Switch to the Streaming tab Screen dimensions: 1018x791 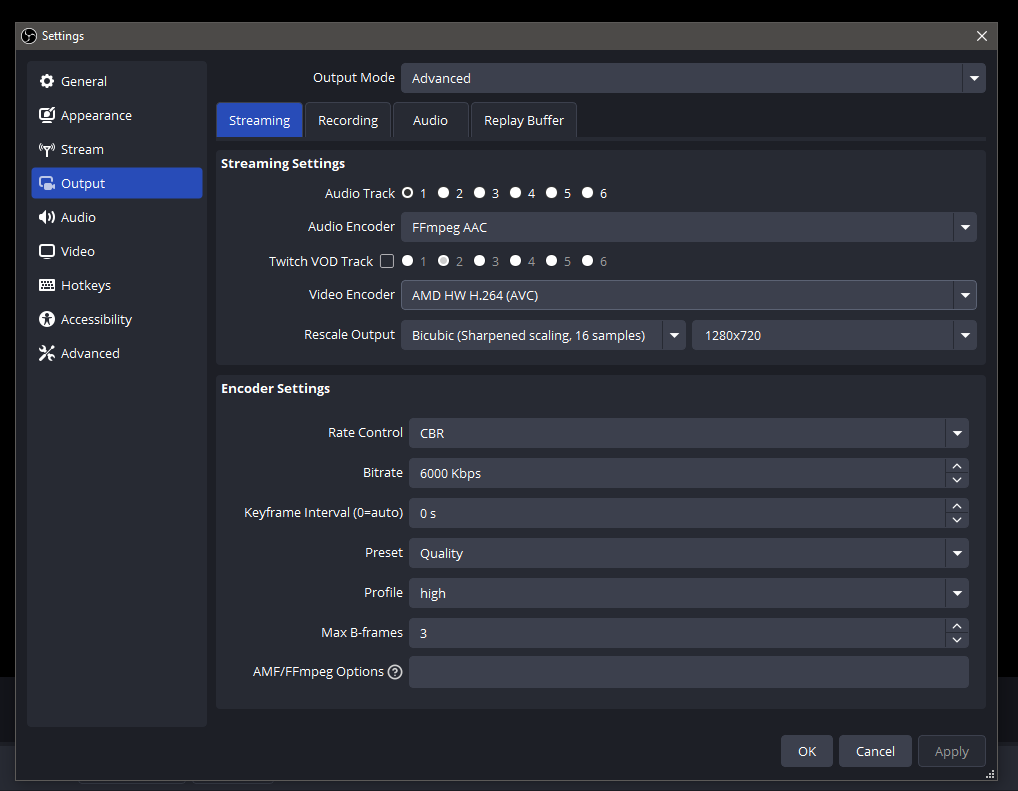click(259, 120)
